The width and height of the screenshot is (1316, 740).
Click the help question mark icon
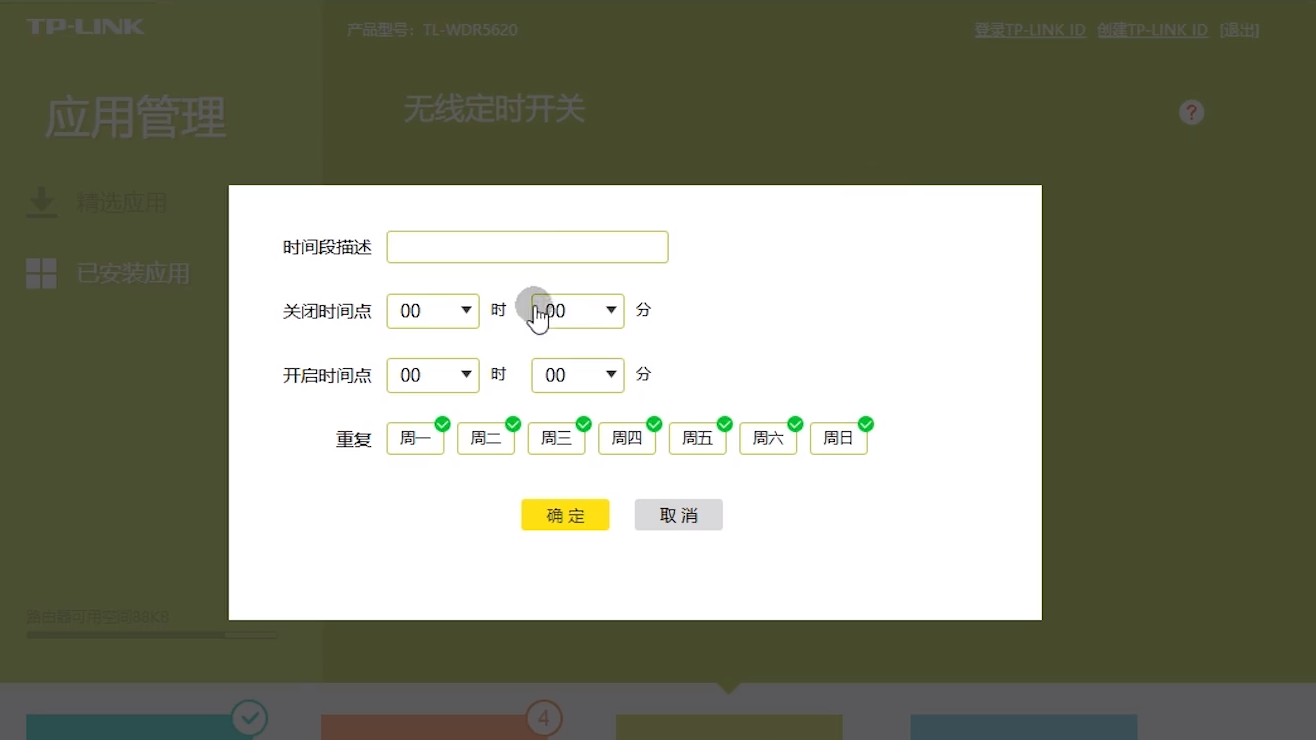1191,112
